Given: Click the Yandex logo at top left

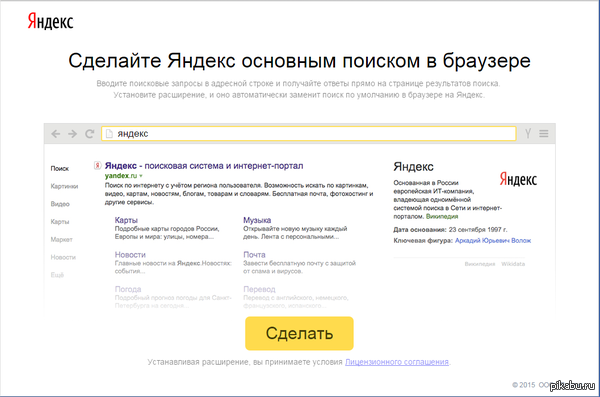Looking at the screenshot, I should (x=50, y=21).
